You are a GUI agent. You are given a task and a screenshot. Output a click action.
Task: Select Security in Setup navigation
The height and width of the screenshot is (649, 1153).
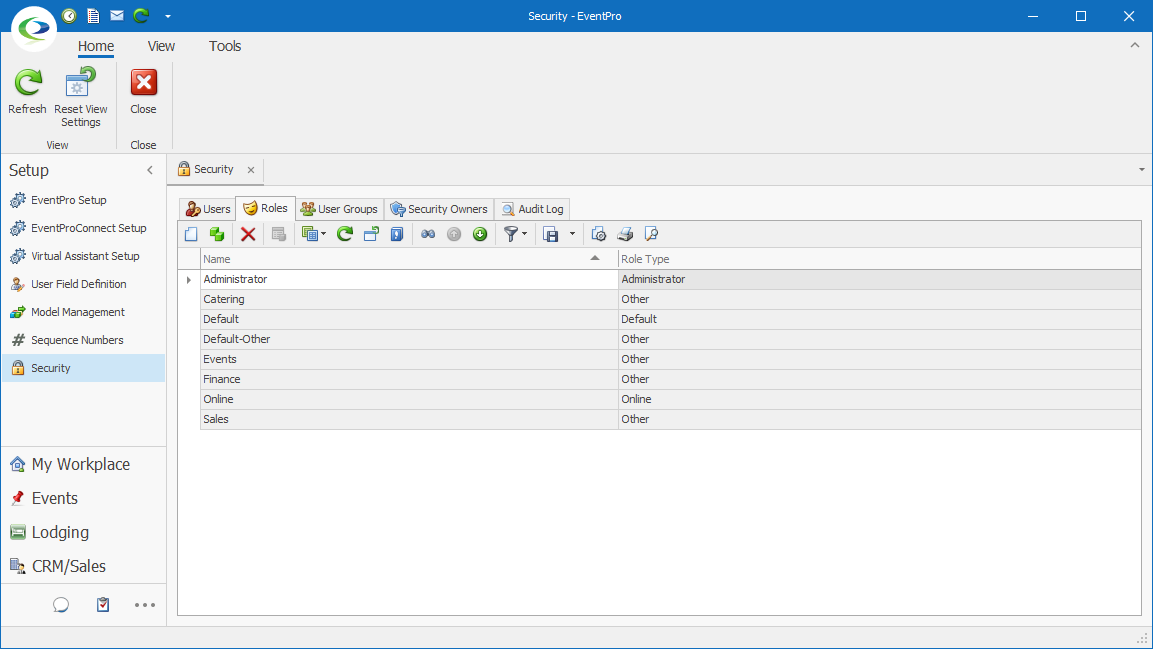tap(83, 367)
